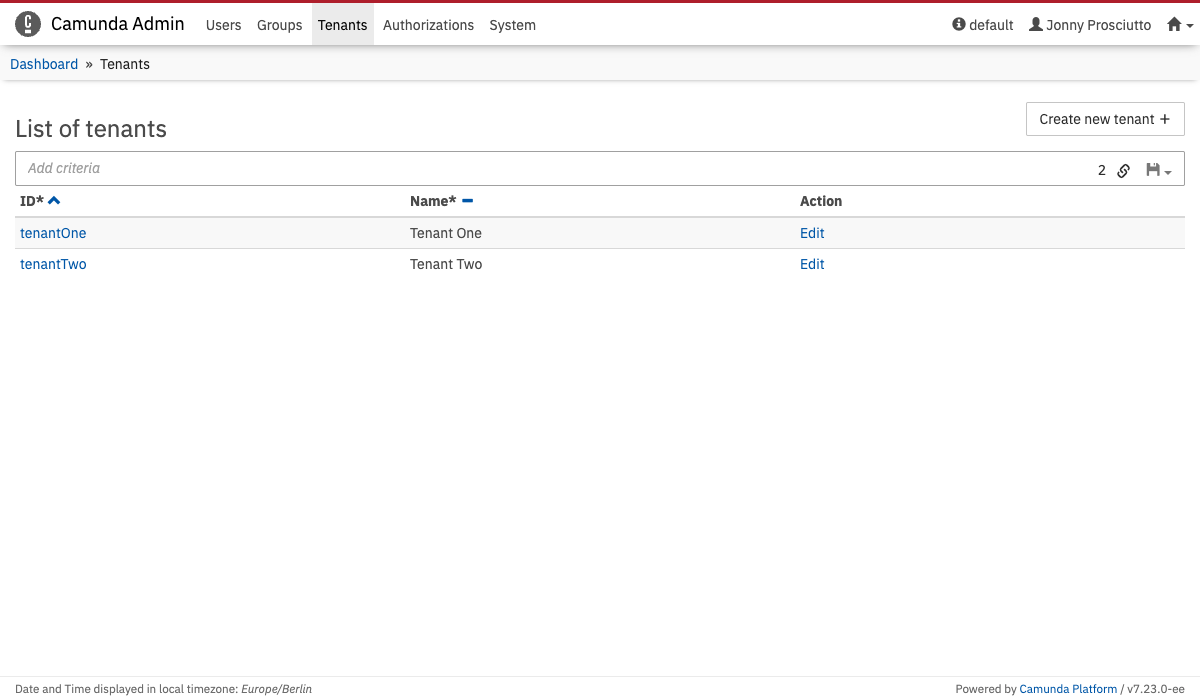Edit the Tenant Two row
Image resolution: width=1200 pixels, height=700 pixels.
(812, 264)
